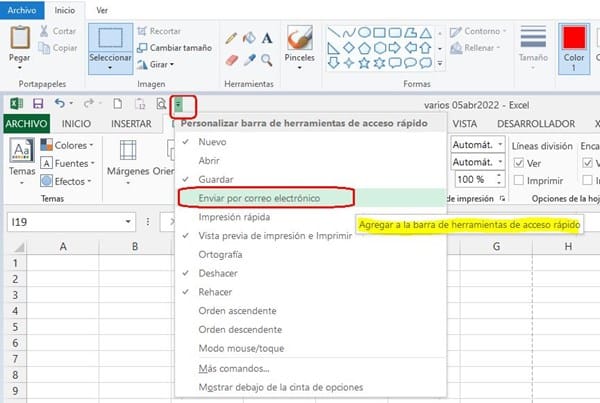
Task: Click the scale 100 % spinner arrows
Action: [499, 179]
